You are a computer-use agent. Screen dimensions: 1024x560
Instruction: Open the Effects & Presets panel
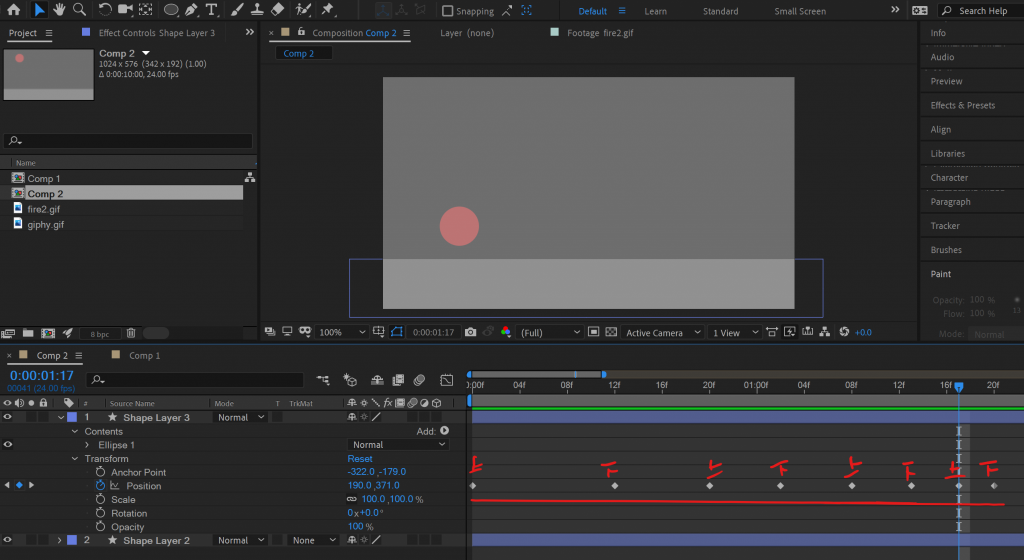(962, 105)
